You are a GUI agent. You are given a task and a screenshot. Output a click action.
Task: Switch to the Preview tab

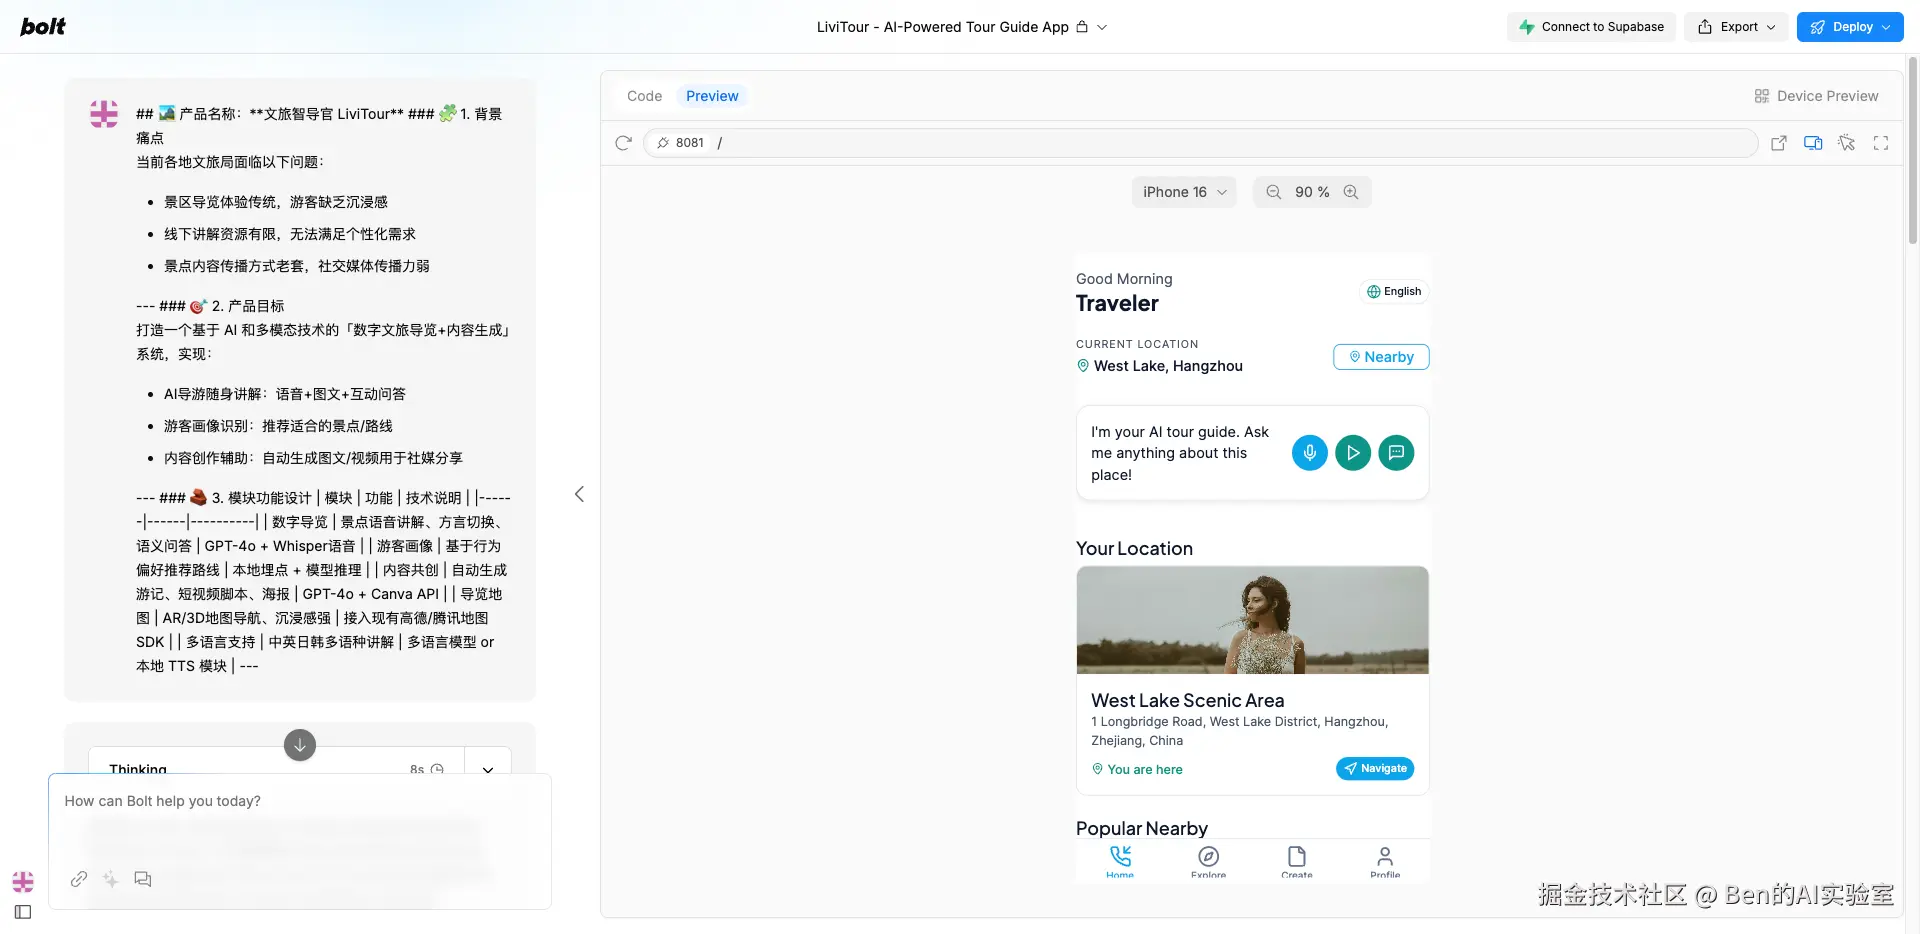pos(712,96)
